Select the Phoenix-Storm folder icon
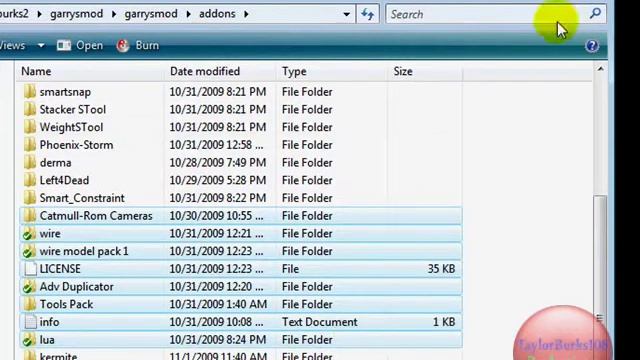640x360 pixels. click(x=29, y=145)
